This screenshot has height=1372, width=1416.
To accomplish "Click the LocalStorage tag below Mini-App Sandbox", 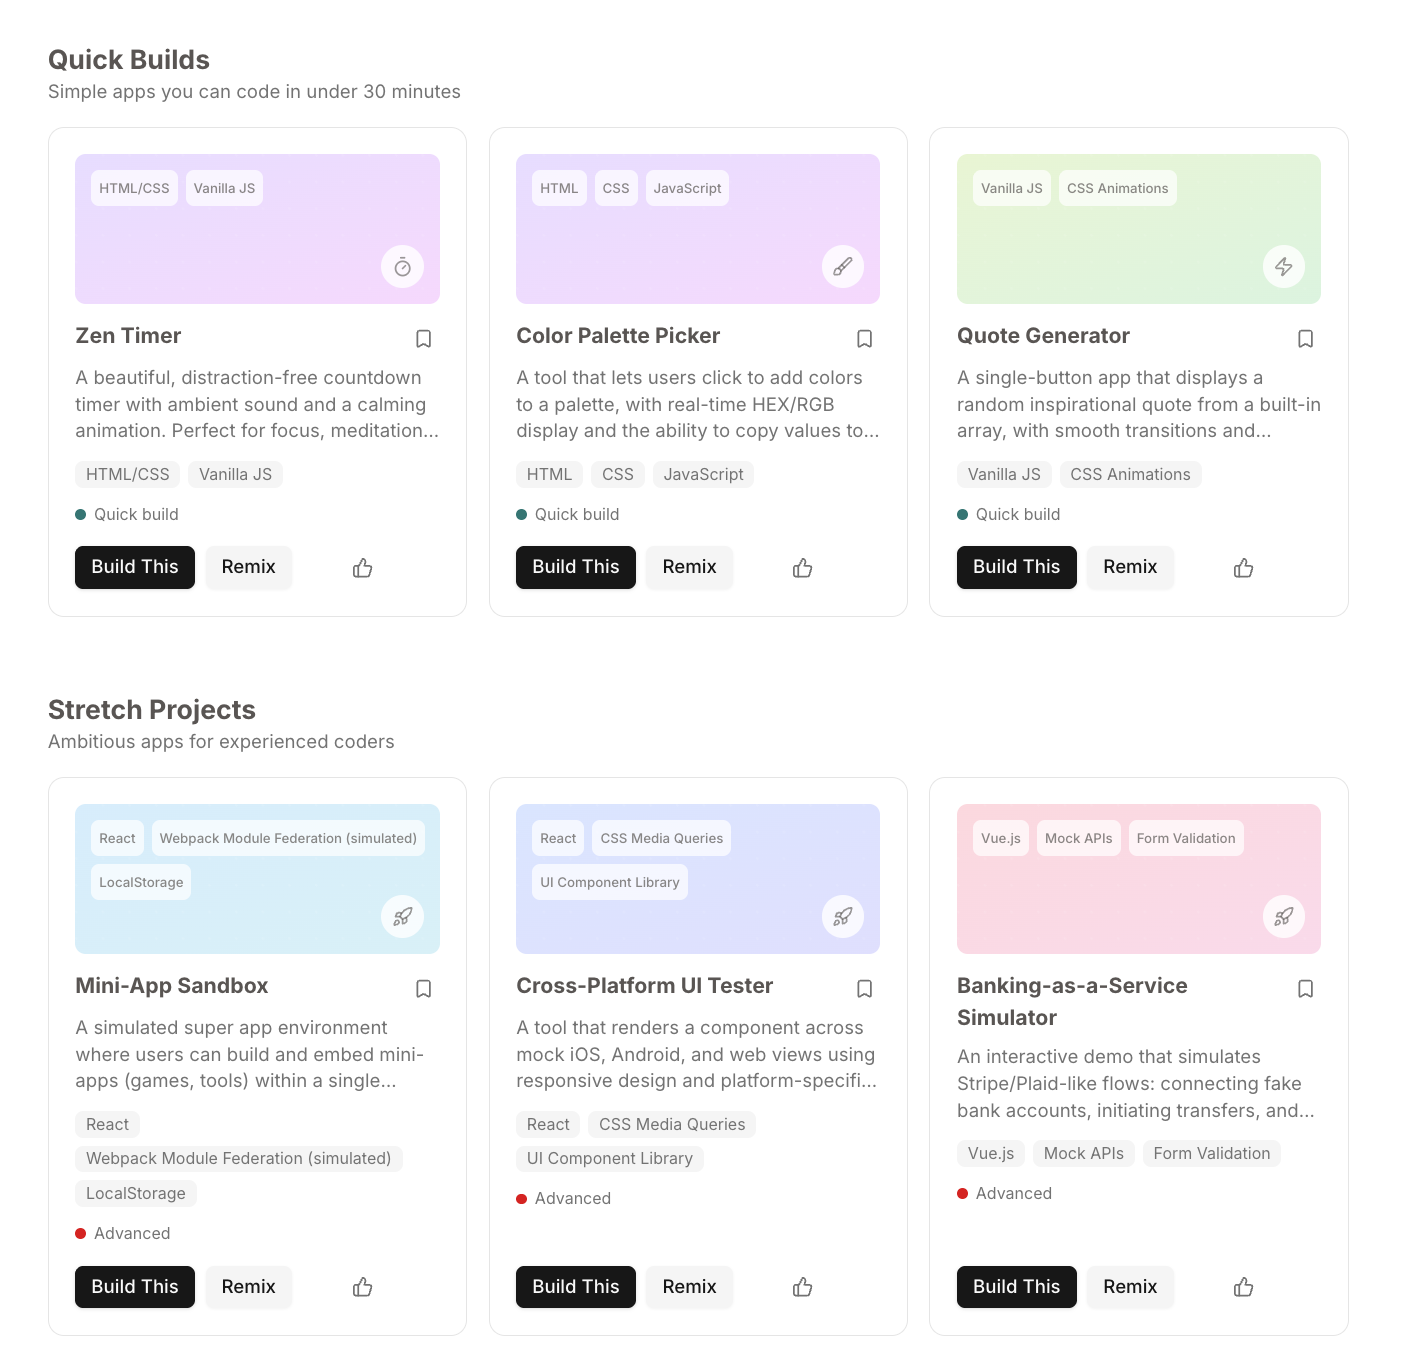I will coord(135,1193).
